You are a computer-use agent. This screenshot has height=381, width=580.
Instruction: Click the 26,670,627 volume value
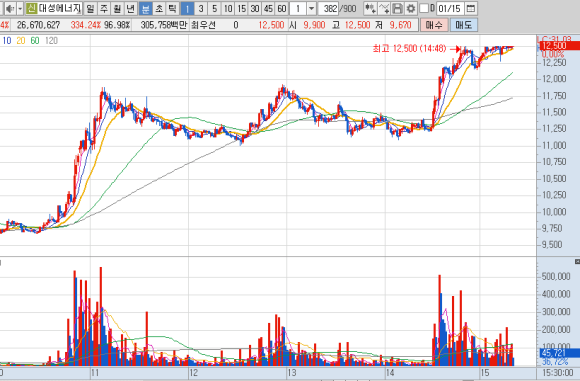click(38, 25)
